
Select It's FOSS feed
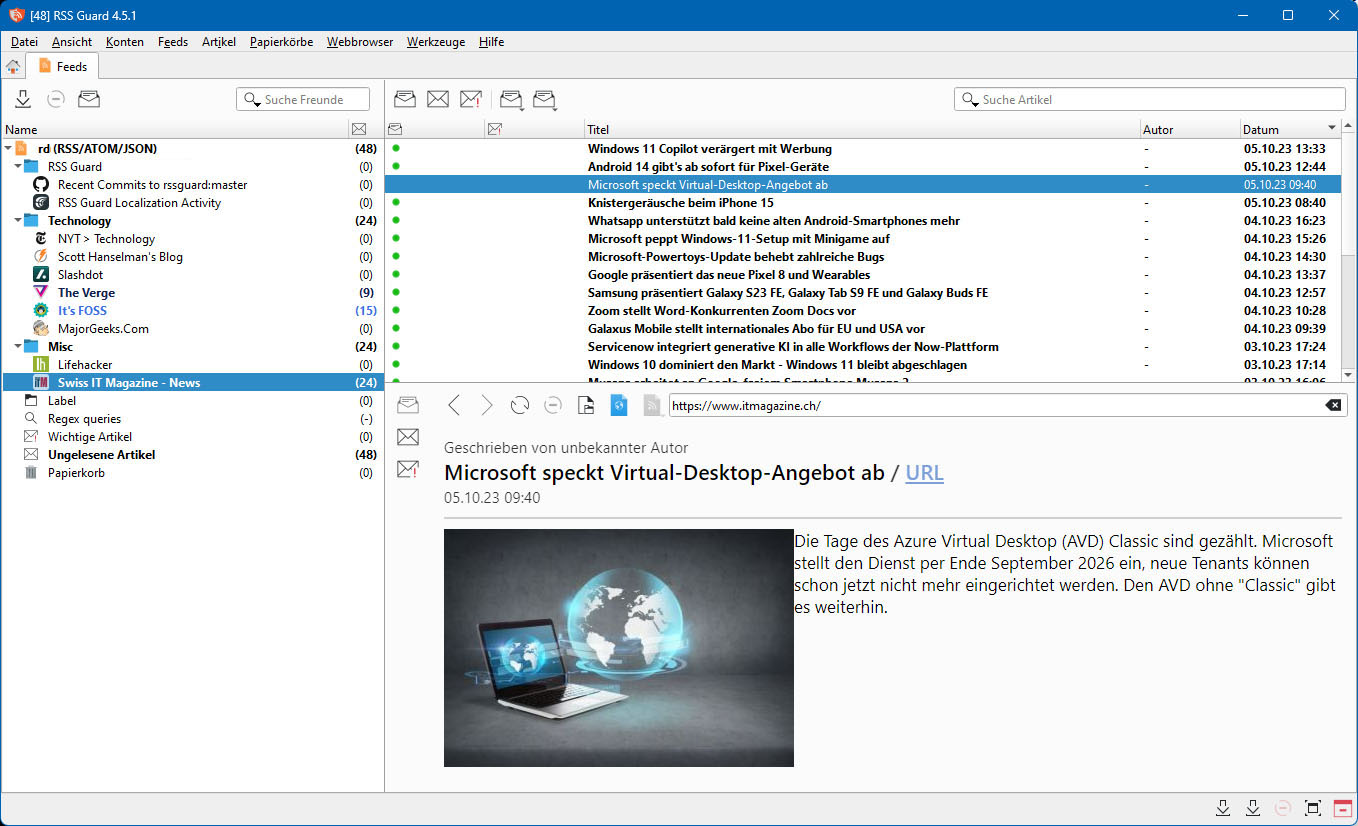82,310
